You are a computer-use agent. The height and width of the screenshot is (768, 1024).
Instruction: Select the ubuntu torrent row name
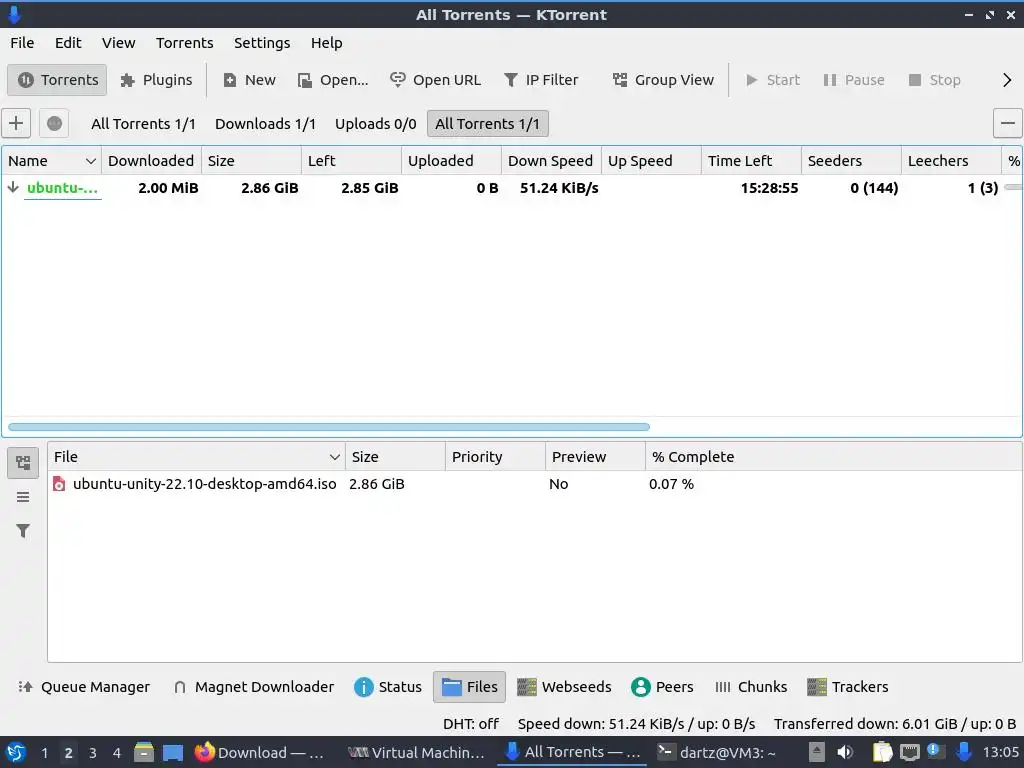coord(62,188)
